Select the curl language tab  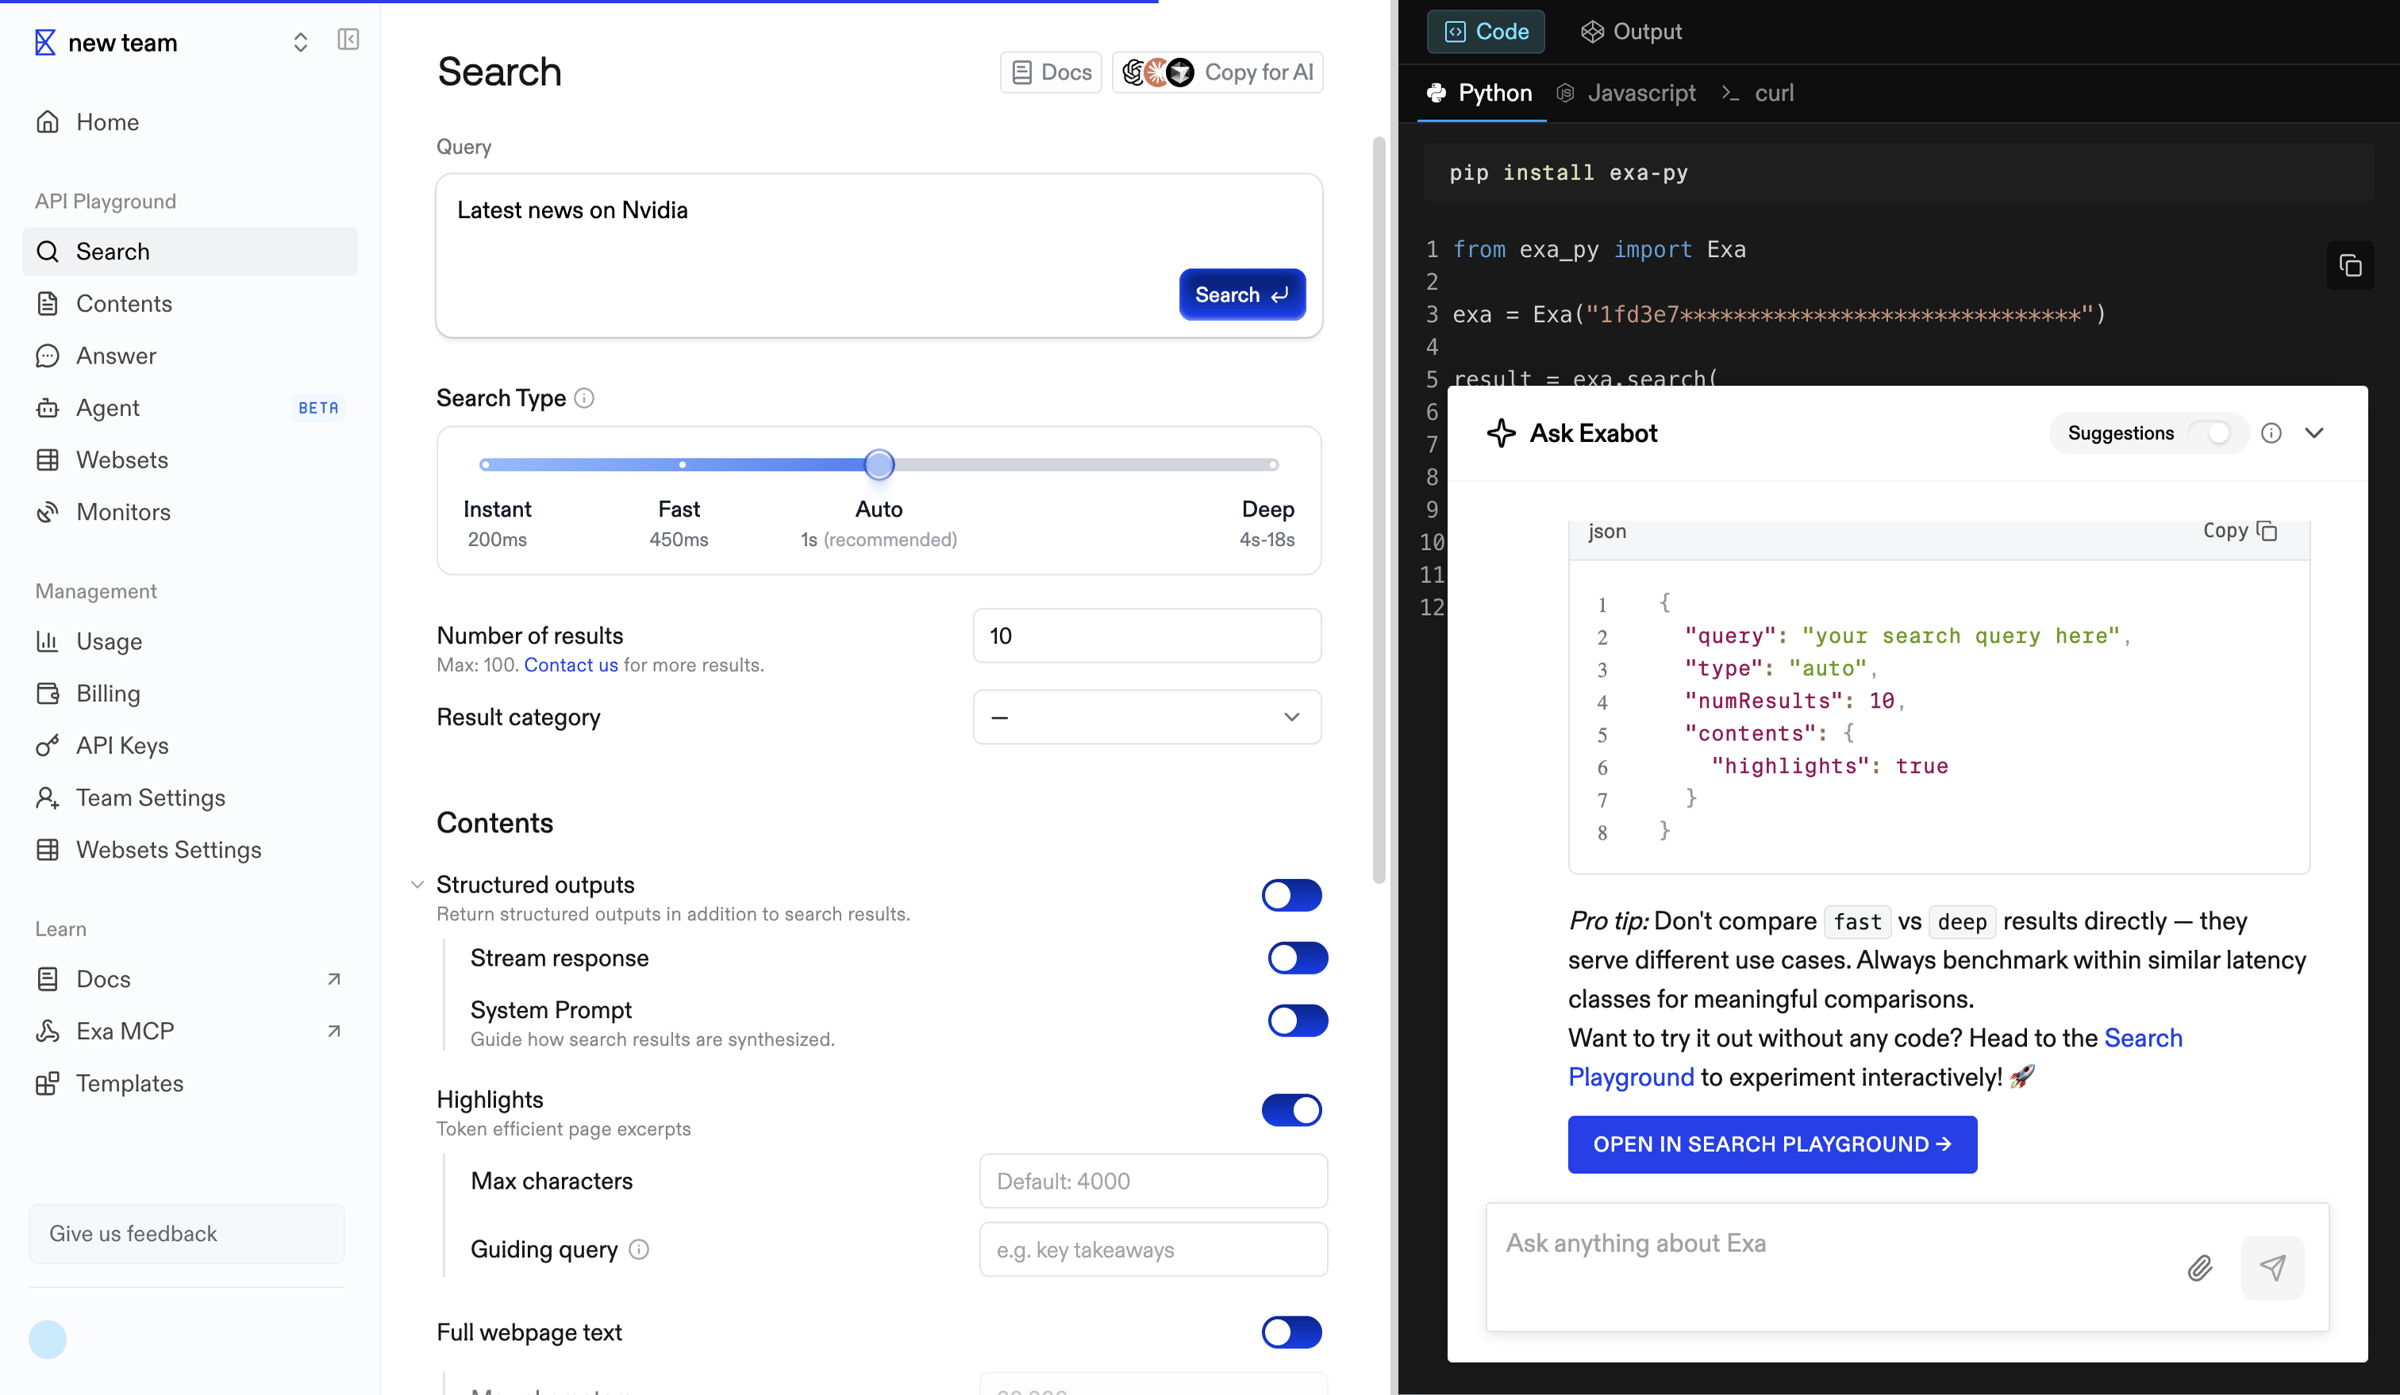coord(1757,93)
